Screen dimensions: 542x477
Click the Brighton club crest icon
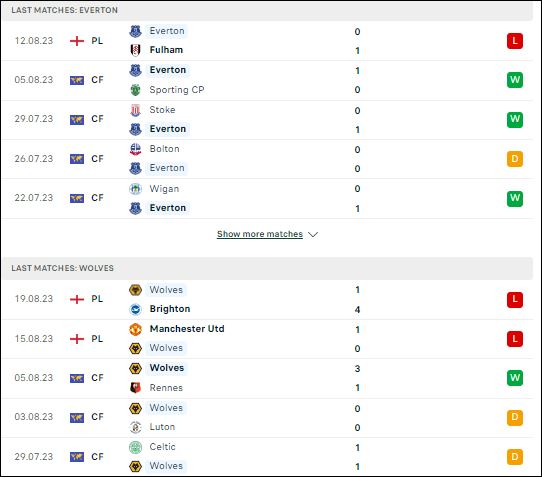(135, 309)
